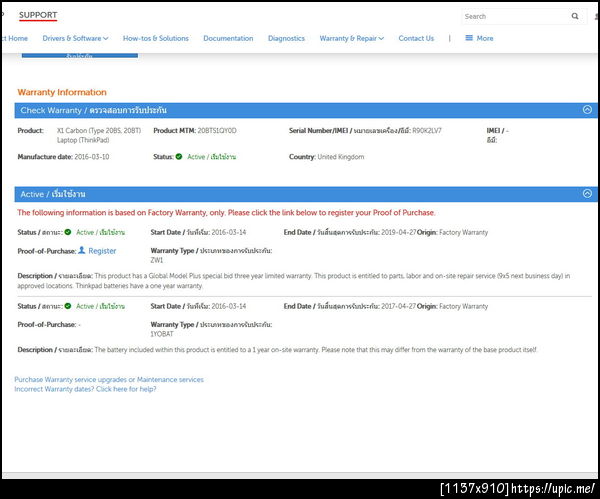
Task: Click the green Active icon for 2017-04-27 warranty
Action: pos(68,306)
